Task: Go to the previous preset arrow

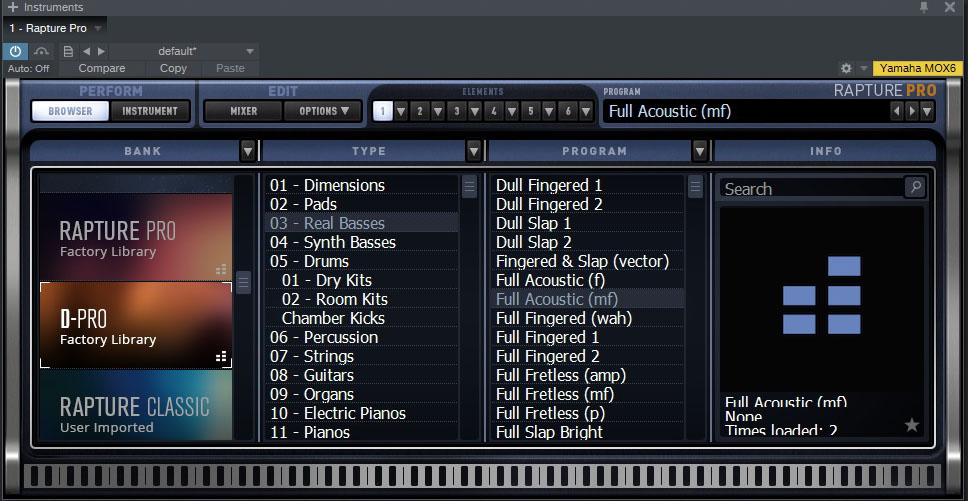Action: [x=86, y=51]
